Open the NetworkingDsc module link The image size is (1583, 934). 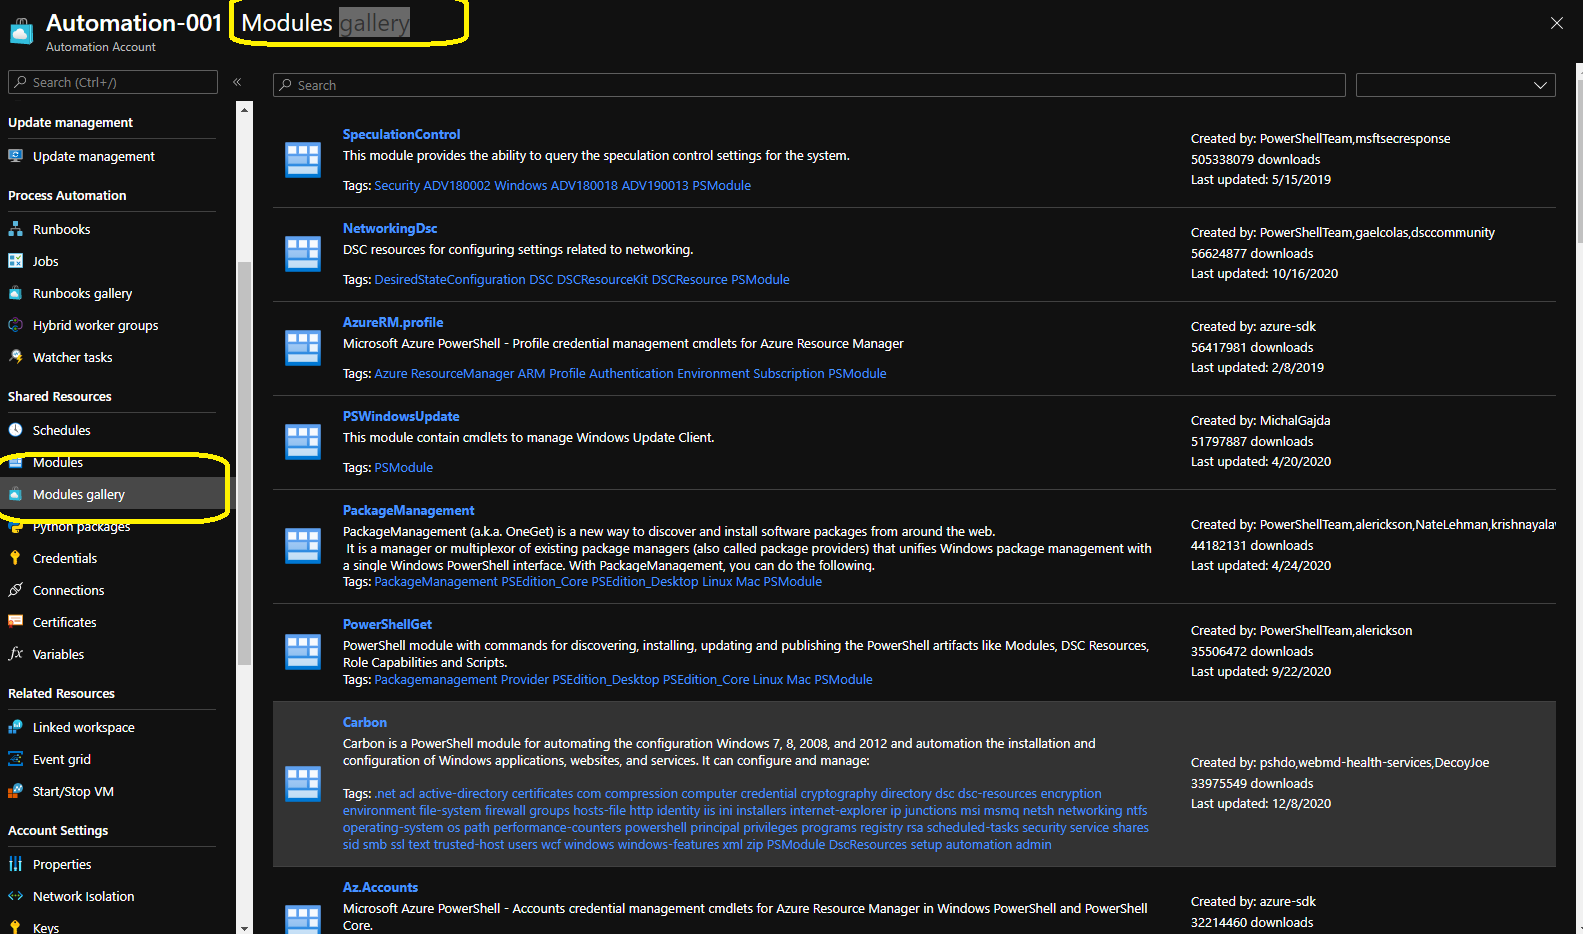pos(390,228)
